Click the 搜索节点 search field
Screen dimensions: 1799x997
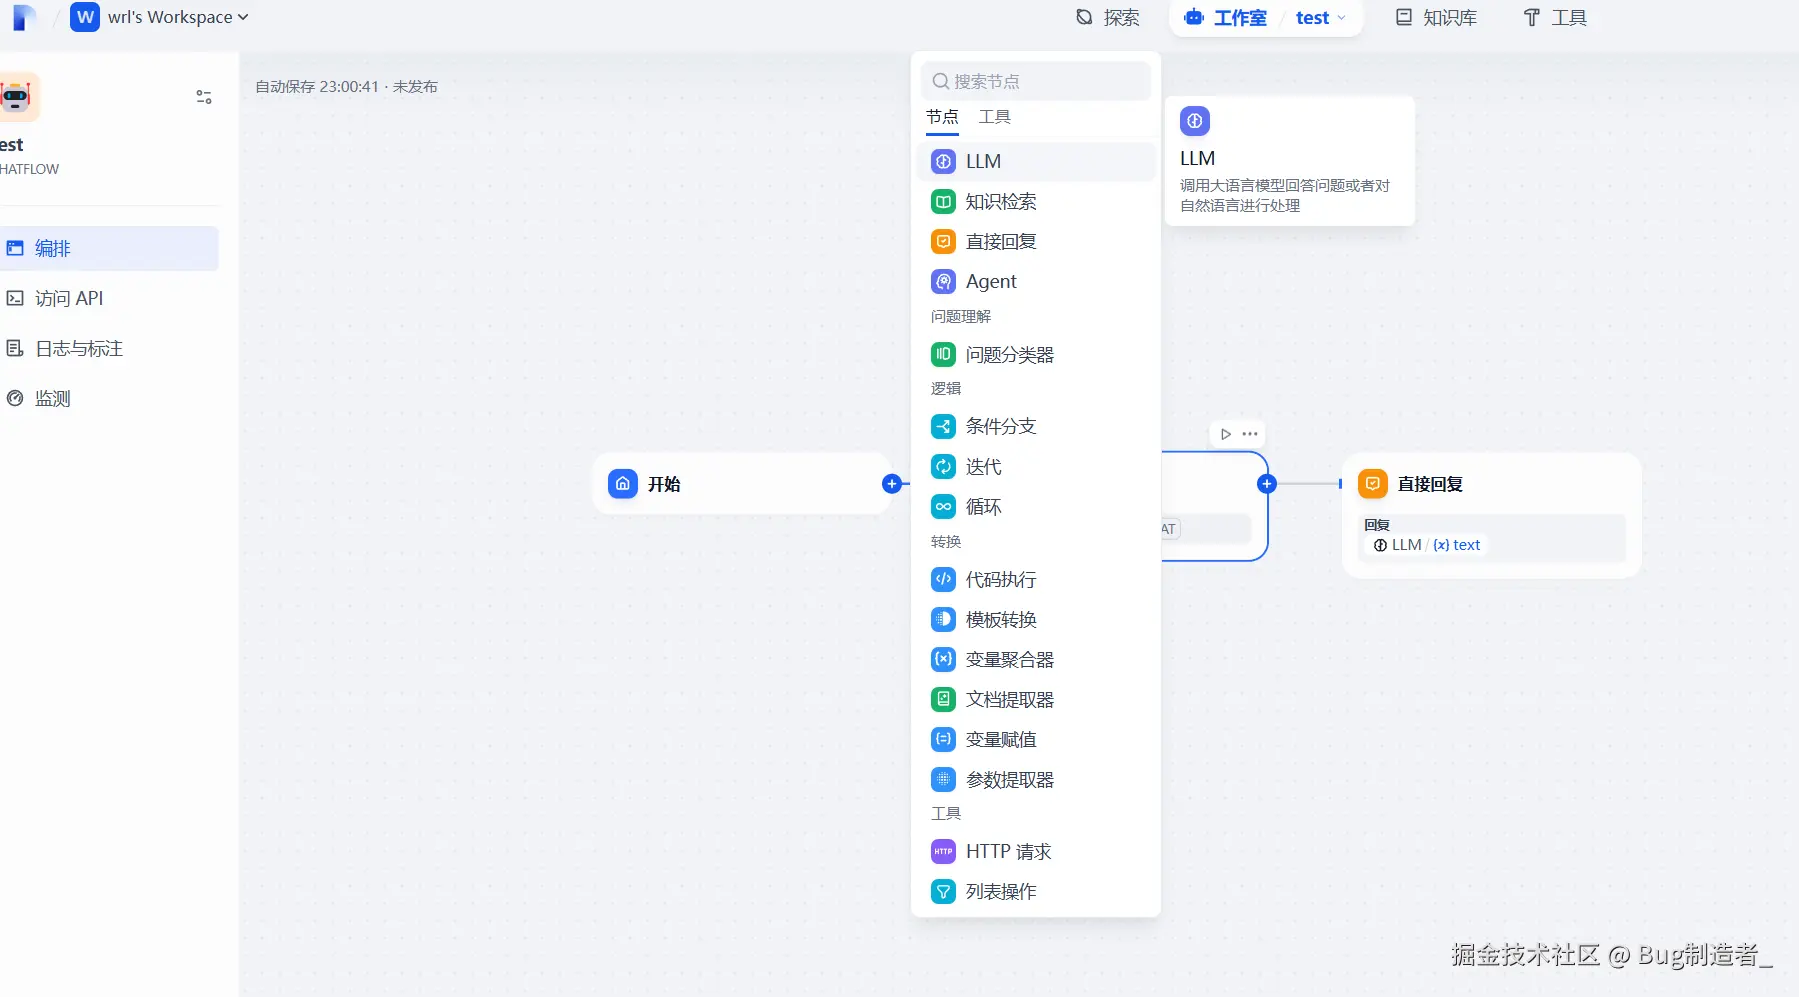pyautogui.click(x=1035, y=81)
